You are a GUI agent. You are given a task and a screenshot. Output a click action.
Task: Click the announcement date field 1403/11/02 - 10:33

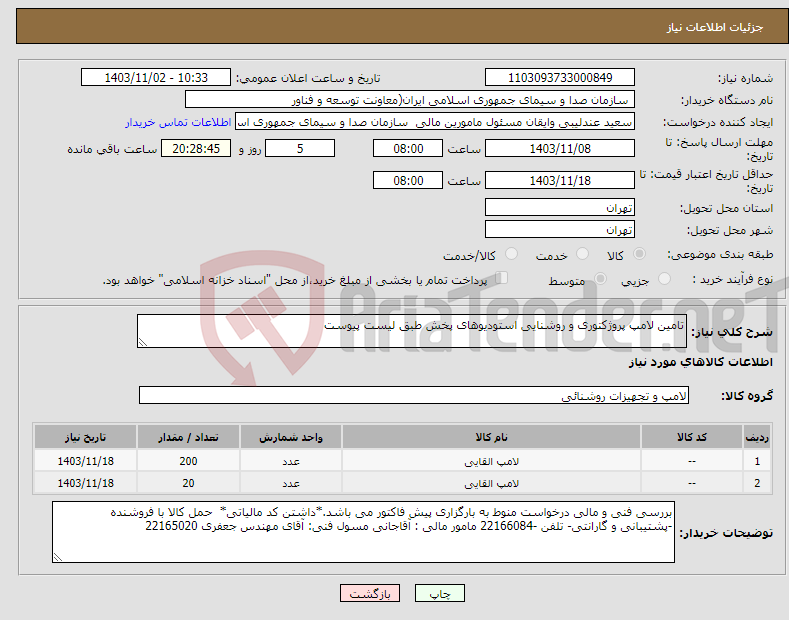coord(156,78)
